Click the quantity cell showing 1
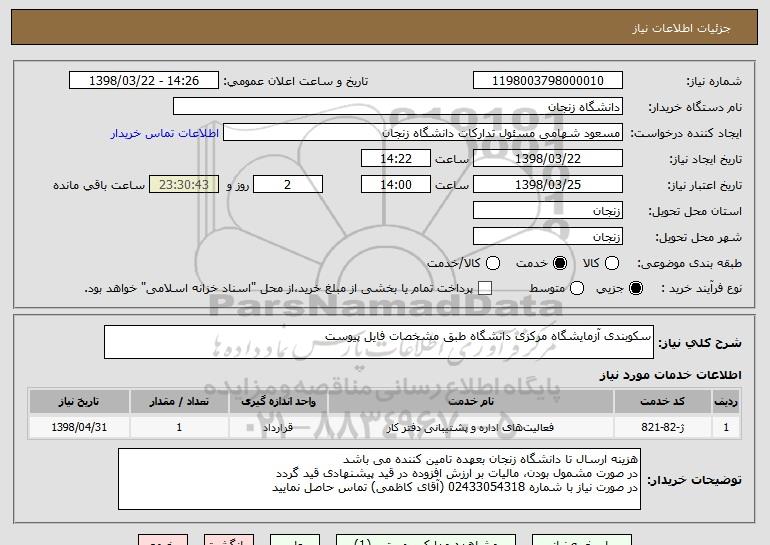This screenshot has width=770, height=545. pyautogui.click(x=179, y=427)
